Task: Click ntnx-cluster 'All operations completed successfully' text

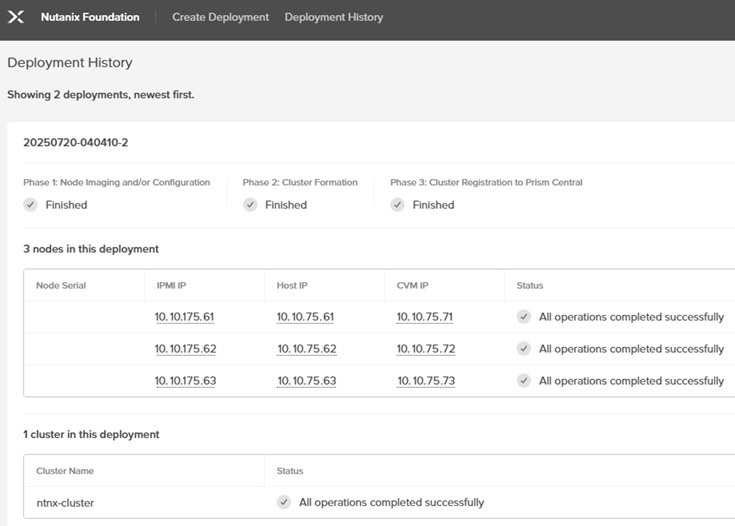Action: point(391,503)
